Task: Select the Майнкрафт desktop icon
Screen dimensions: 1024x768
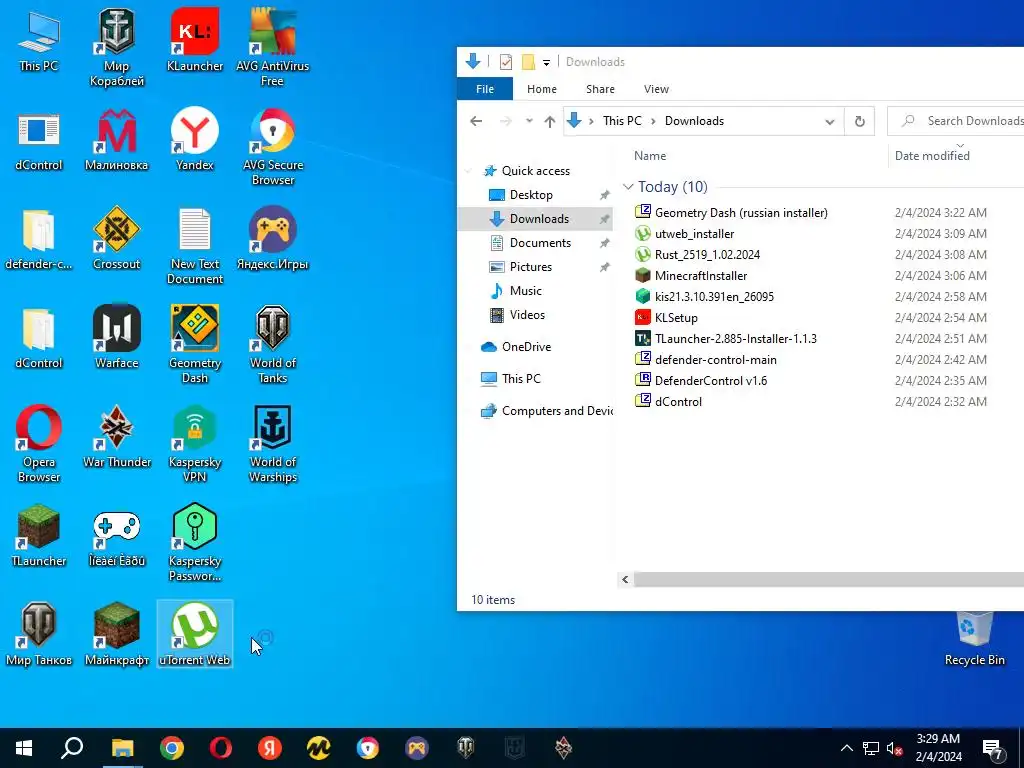Action: (x=117, y=634)
